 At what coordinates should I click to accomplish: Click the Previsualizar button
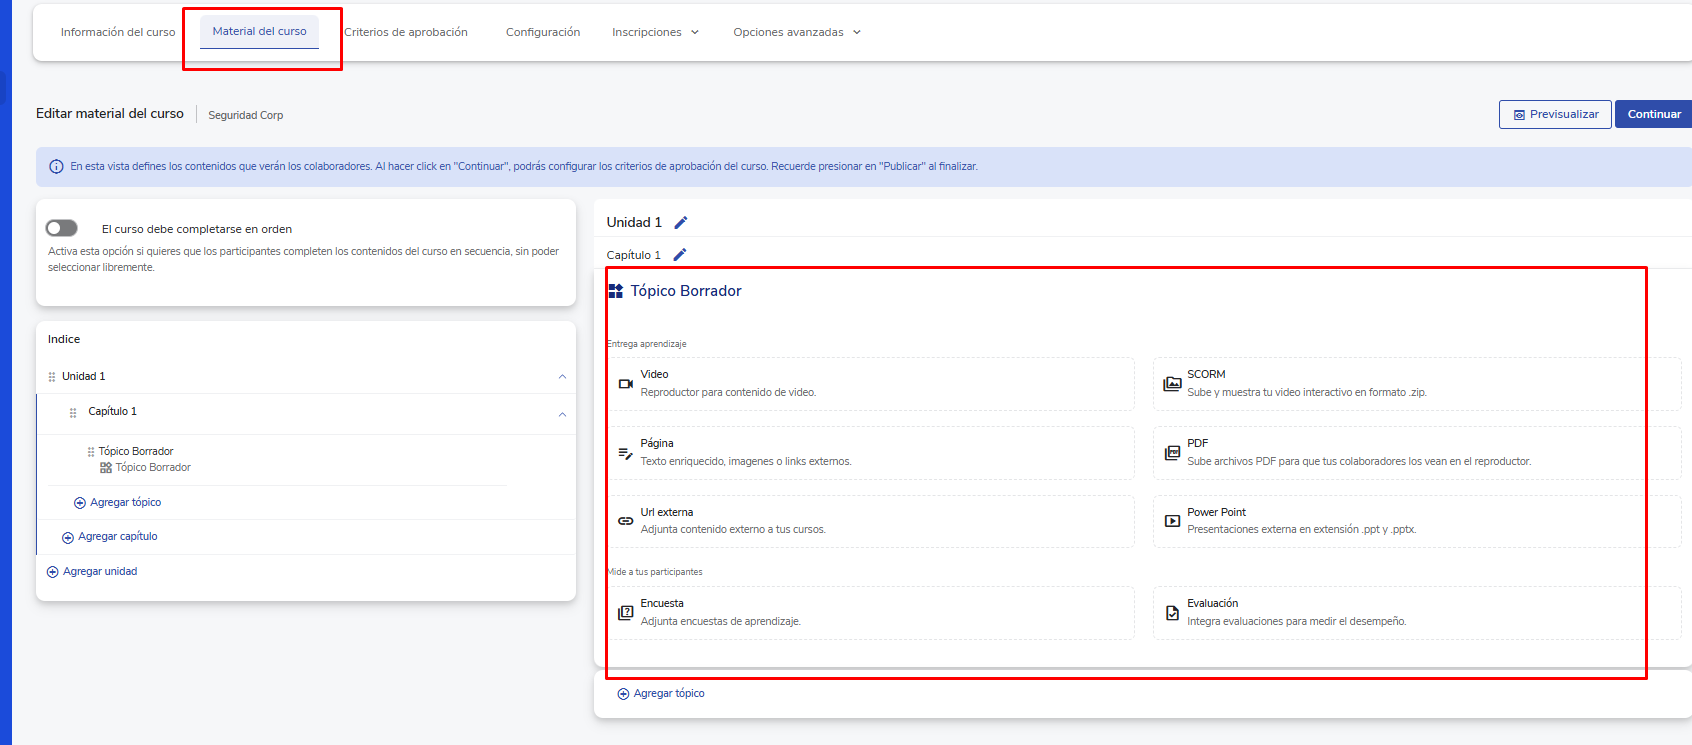click(1554, 114)
